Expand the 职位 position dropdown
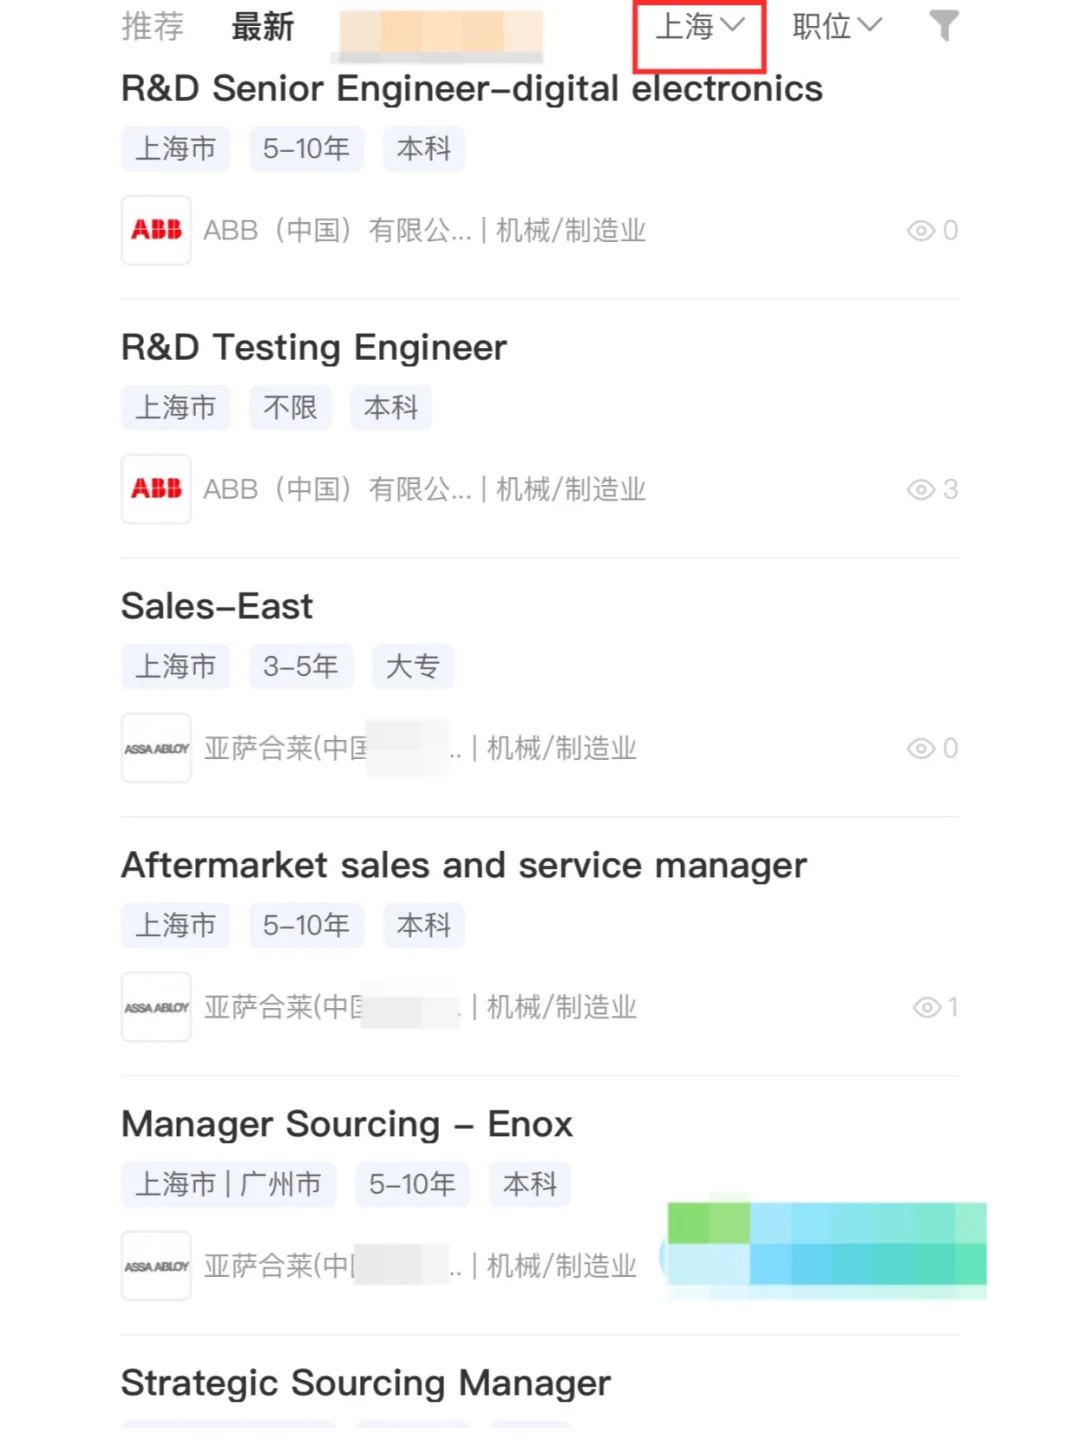This screenshot has height=1440, width=1080. point(837,26)
